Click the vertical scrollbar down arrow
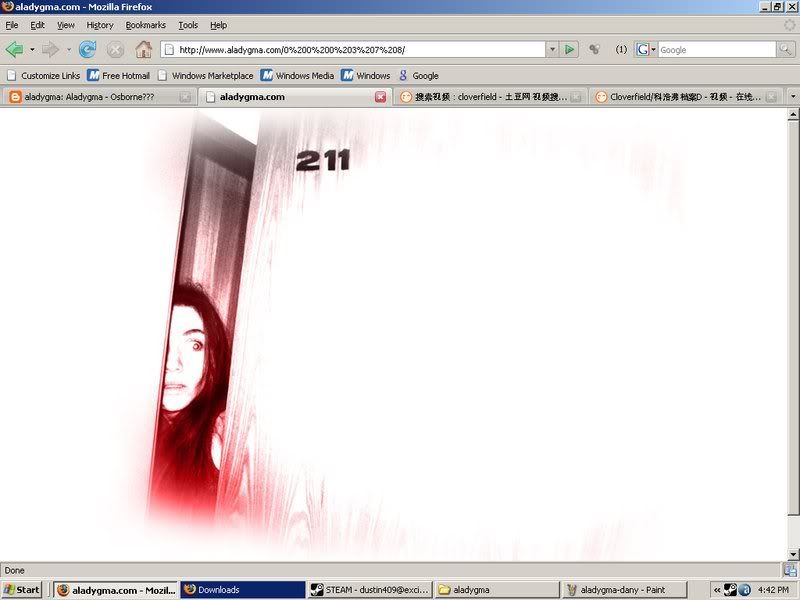Screen dimensions: 800x600 point(793,555)
